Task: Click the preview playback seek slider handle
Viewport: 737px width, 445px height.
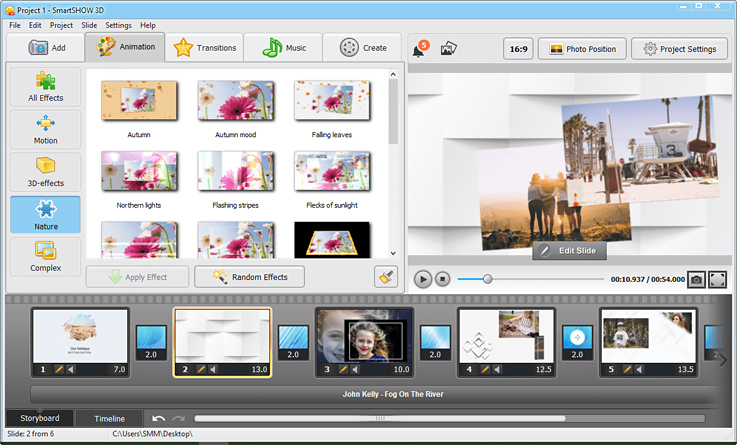Action: (487, 280)
